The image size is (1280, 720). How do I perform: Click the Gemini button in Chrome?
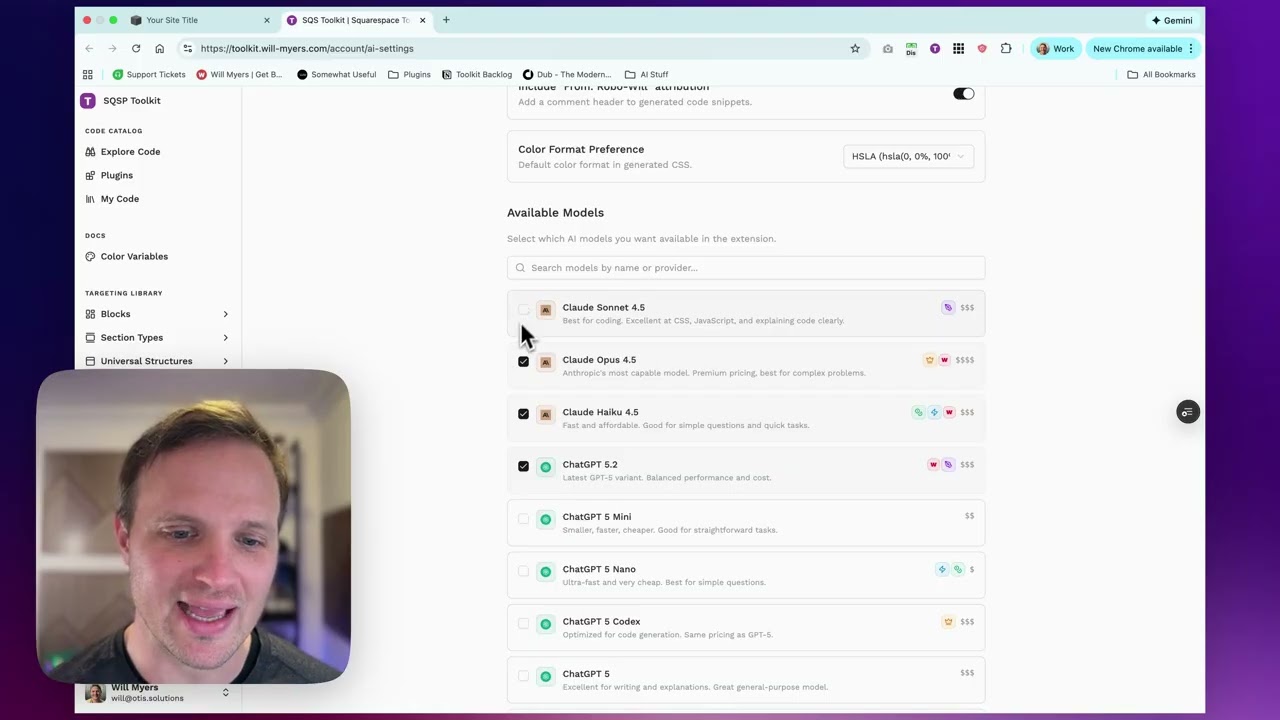pyautogui.click(x=1172, y=20)
